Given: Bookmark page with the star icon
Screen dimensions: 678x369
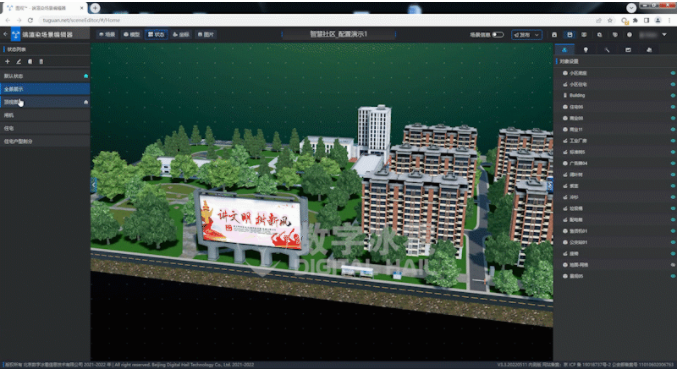Looking at the screenshot, I should coord(610,20).
